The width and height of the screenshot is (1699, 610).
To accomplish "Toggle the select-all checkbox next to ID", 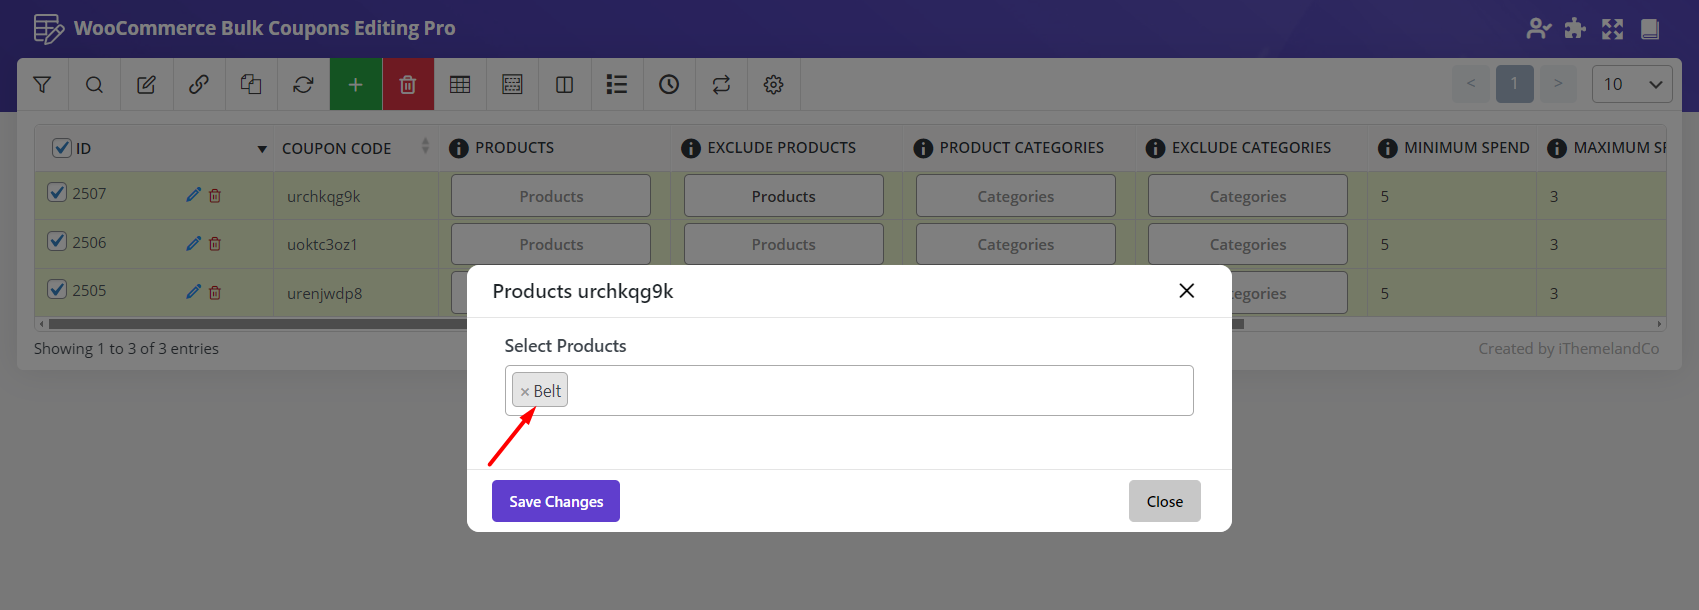I will 61,148.
